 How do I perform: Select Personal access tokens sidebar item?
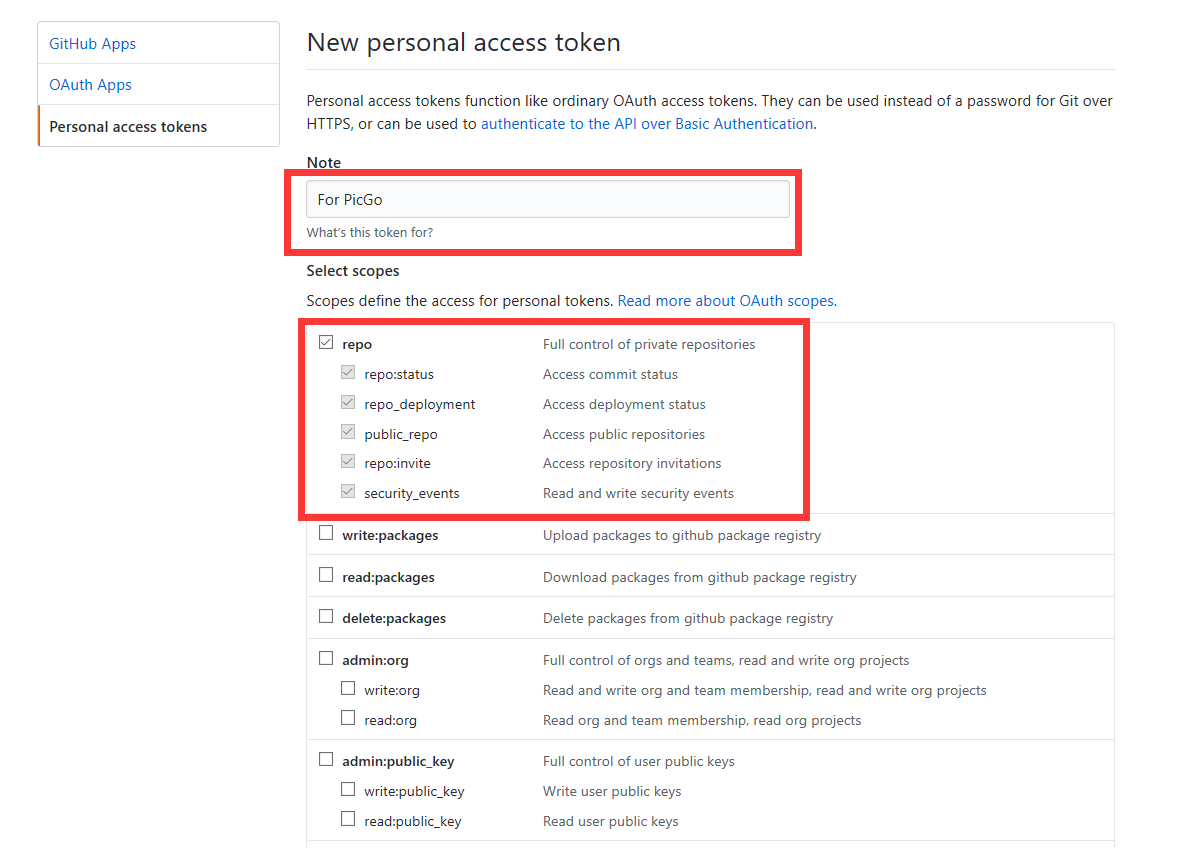click(128, 127)
